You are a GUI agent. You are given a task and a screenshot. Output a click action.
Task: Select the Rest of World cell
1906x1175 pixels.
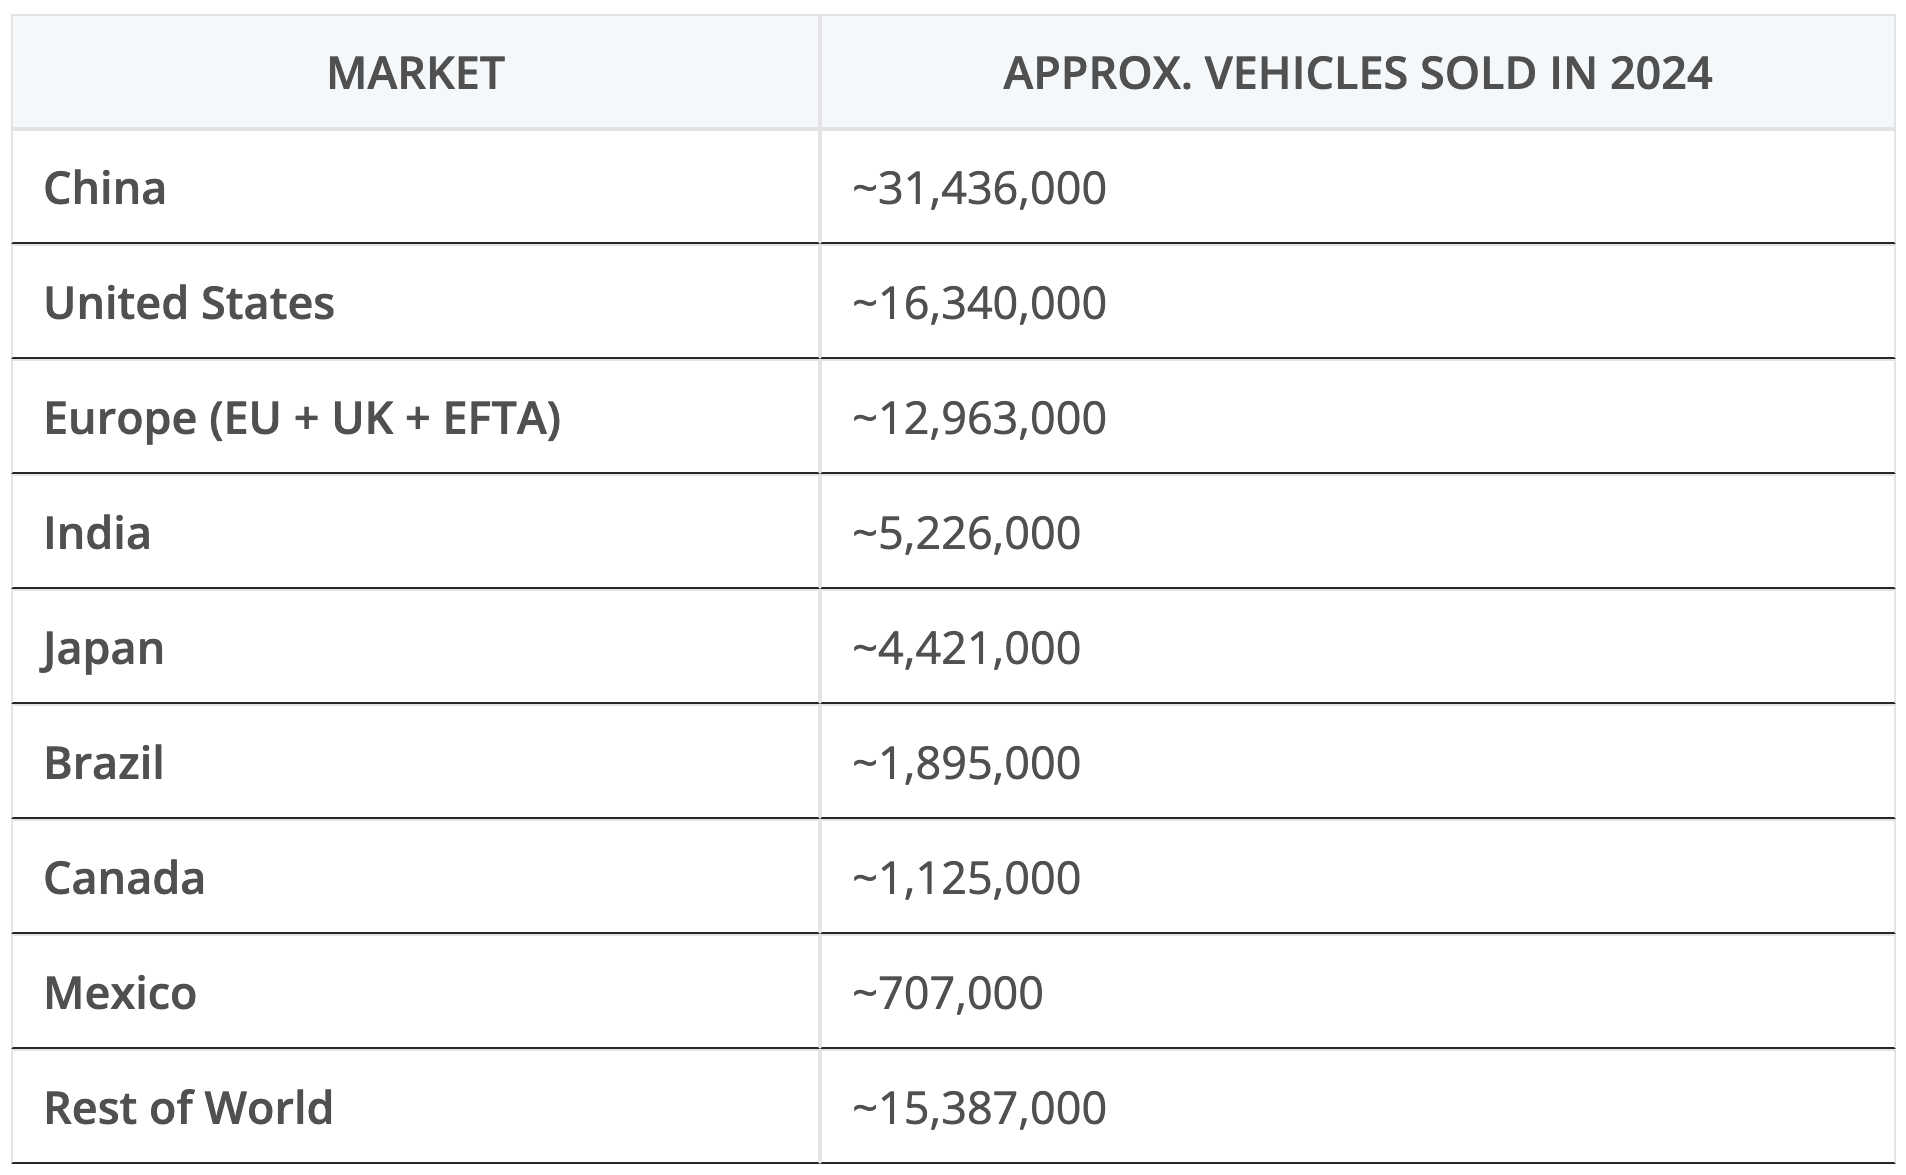click(x=188, y=1108)
